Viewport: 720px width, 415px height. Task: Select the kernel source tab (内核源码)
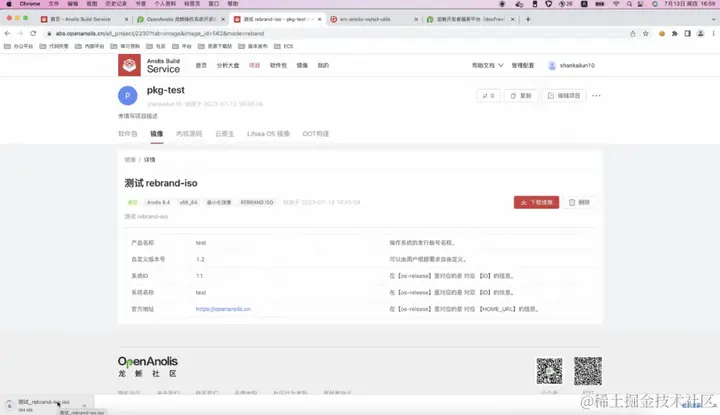(x=189, y=134)
